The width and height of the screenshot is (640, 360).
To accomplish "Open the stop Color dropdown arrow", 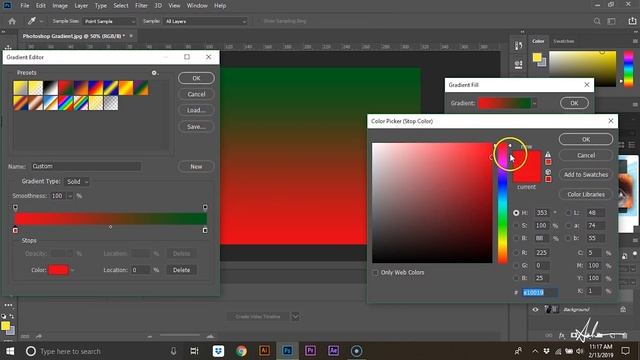I will coord(73,270).
